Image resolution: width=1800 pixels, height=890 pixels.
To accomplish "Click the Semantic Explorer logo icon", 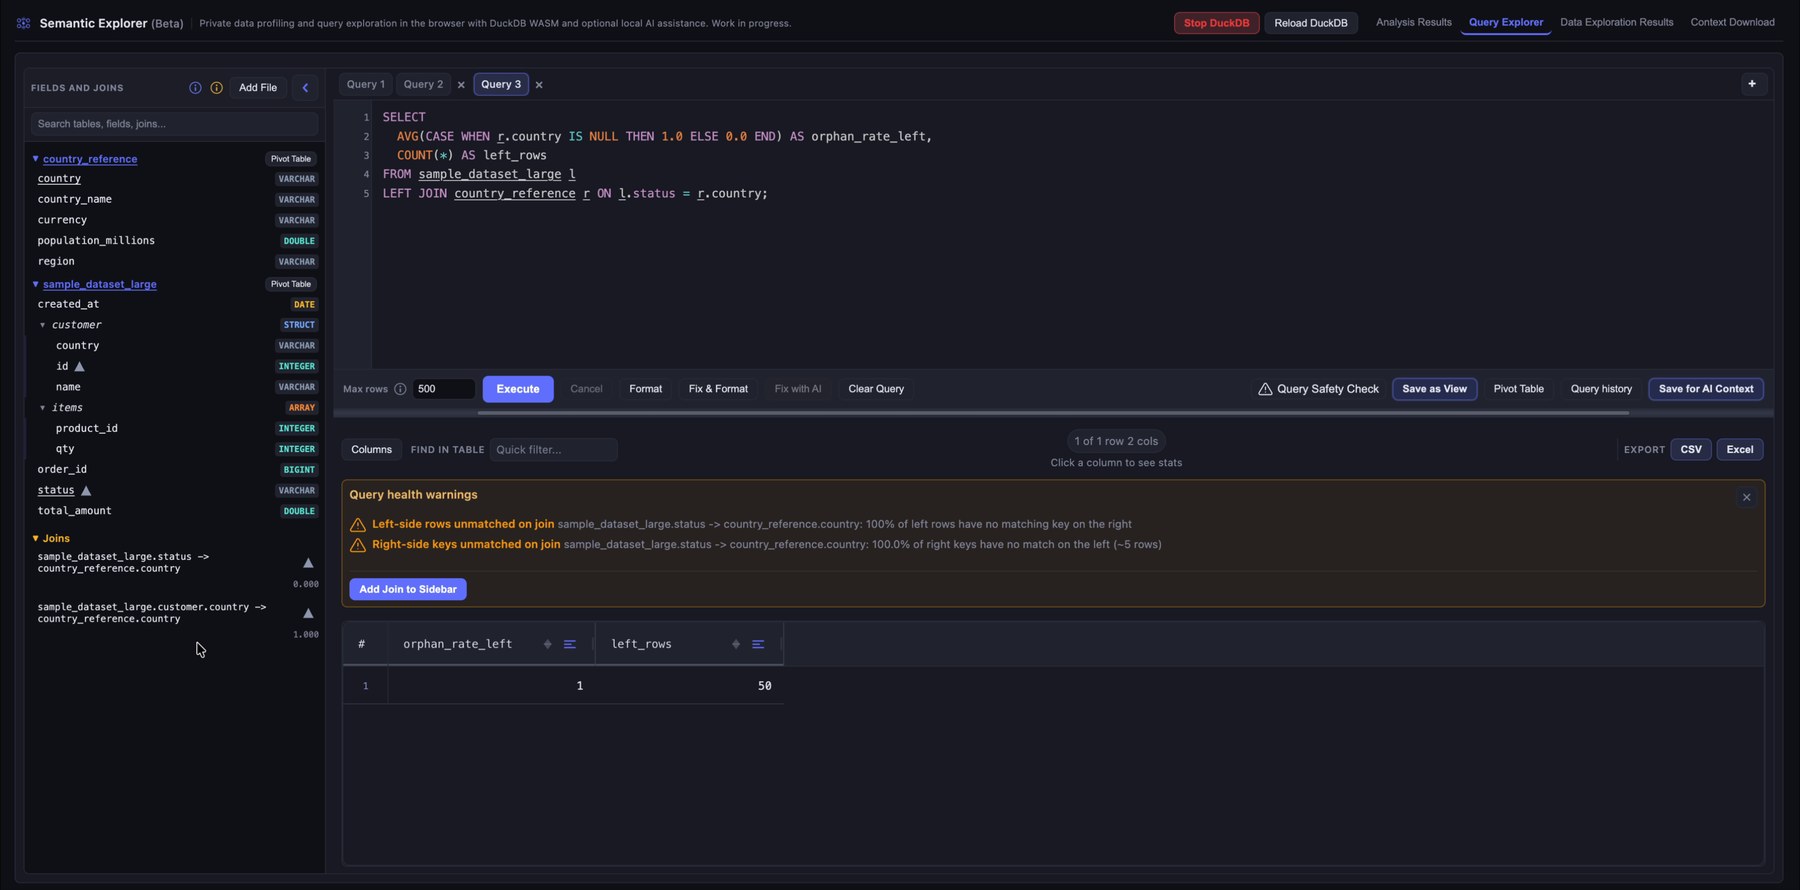I will (24, 23).
